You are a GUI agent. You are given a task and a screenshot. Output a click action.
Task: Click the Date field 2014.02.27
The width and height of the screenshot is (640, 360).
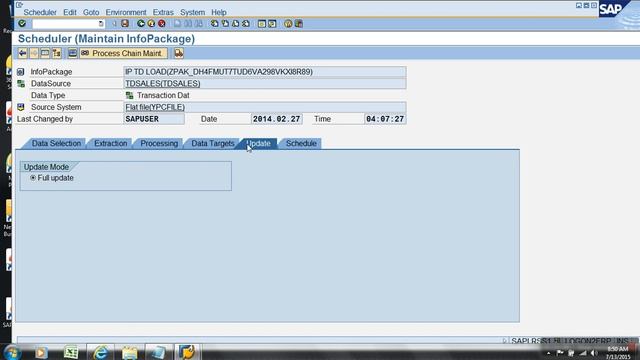pos(276,119)
